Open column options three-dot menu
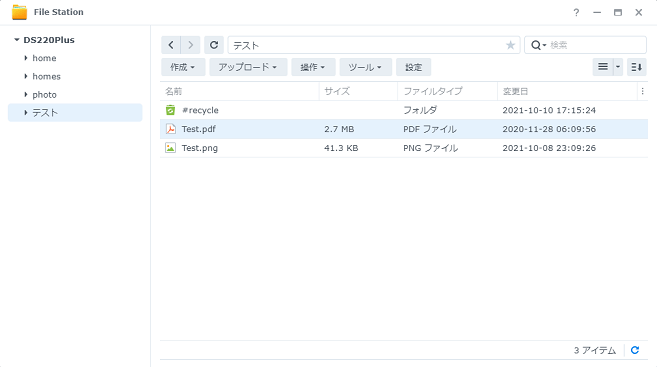The height and width of the screenshot is (367, 657). click(x=642, y=91)
